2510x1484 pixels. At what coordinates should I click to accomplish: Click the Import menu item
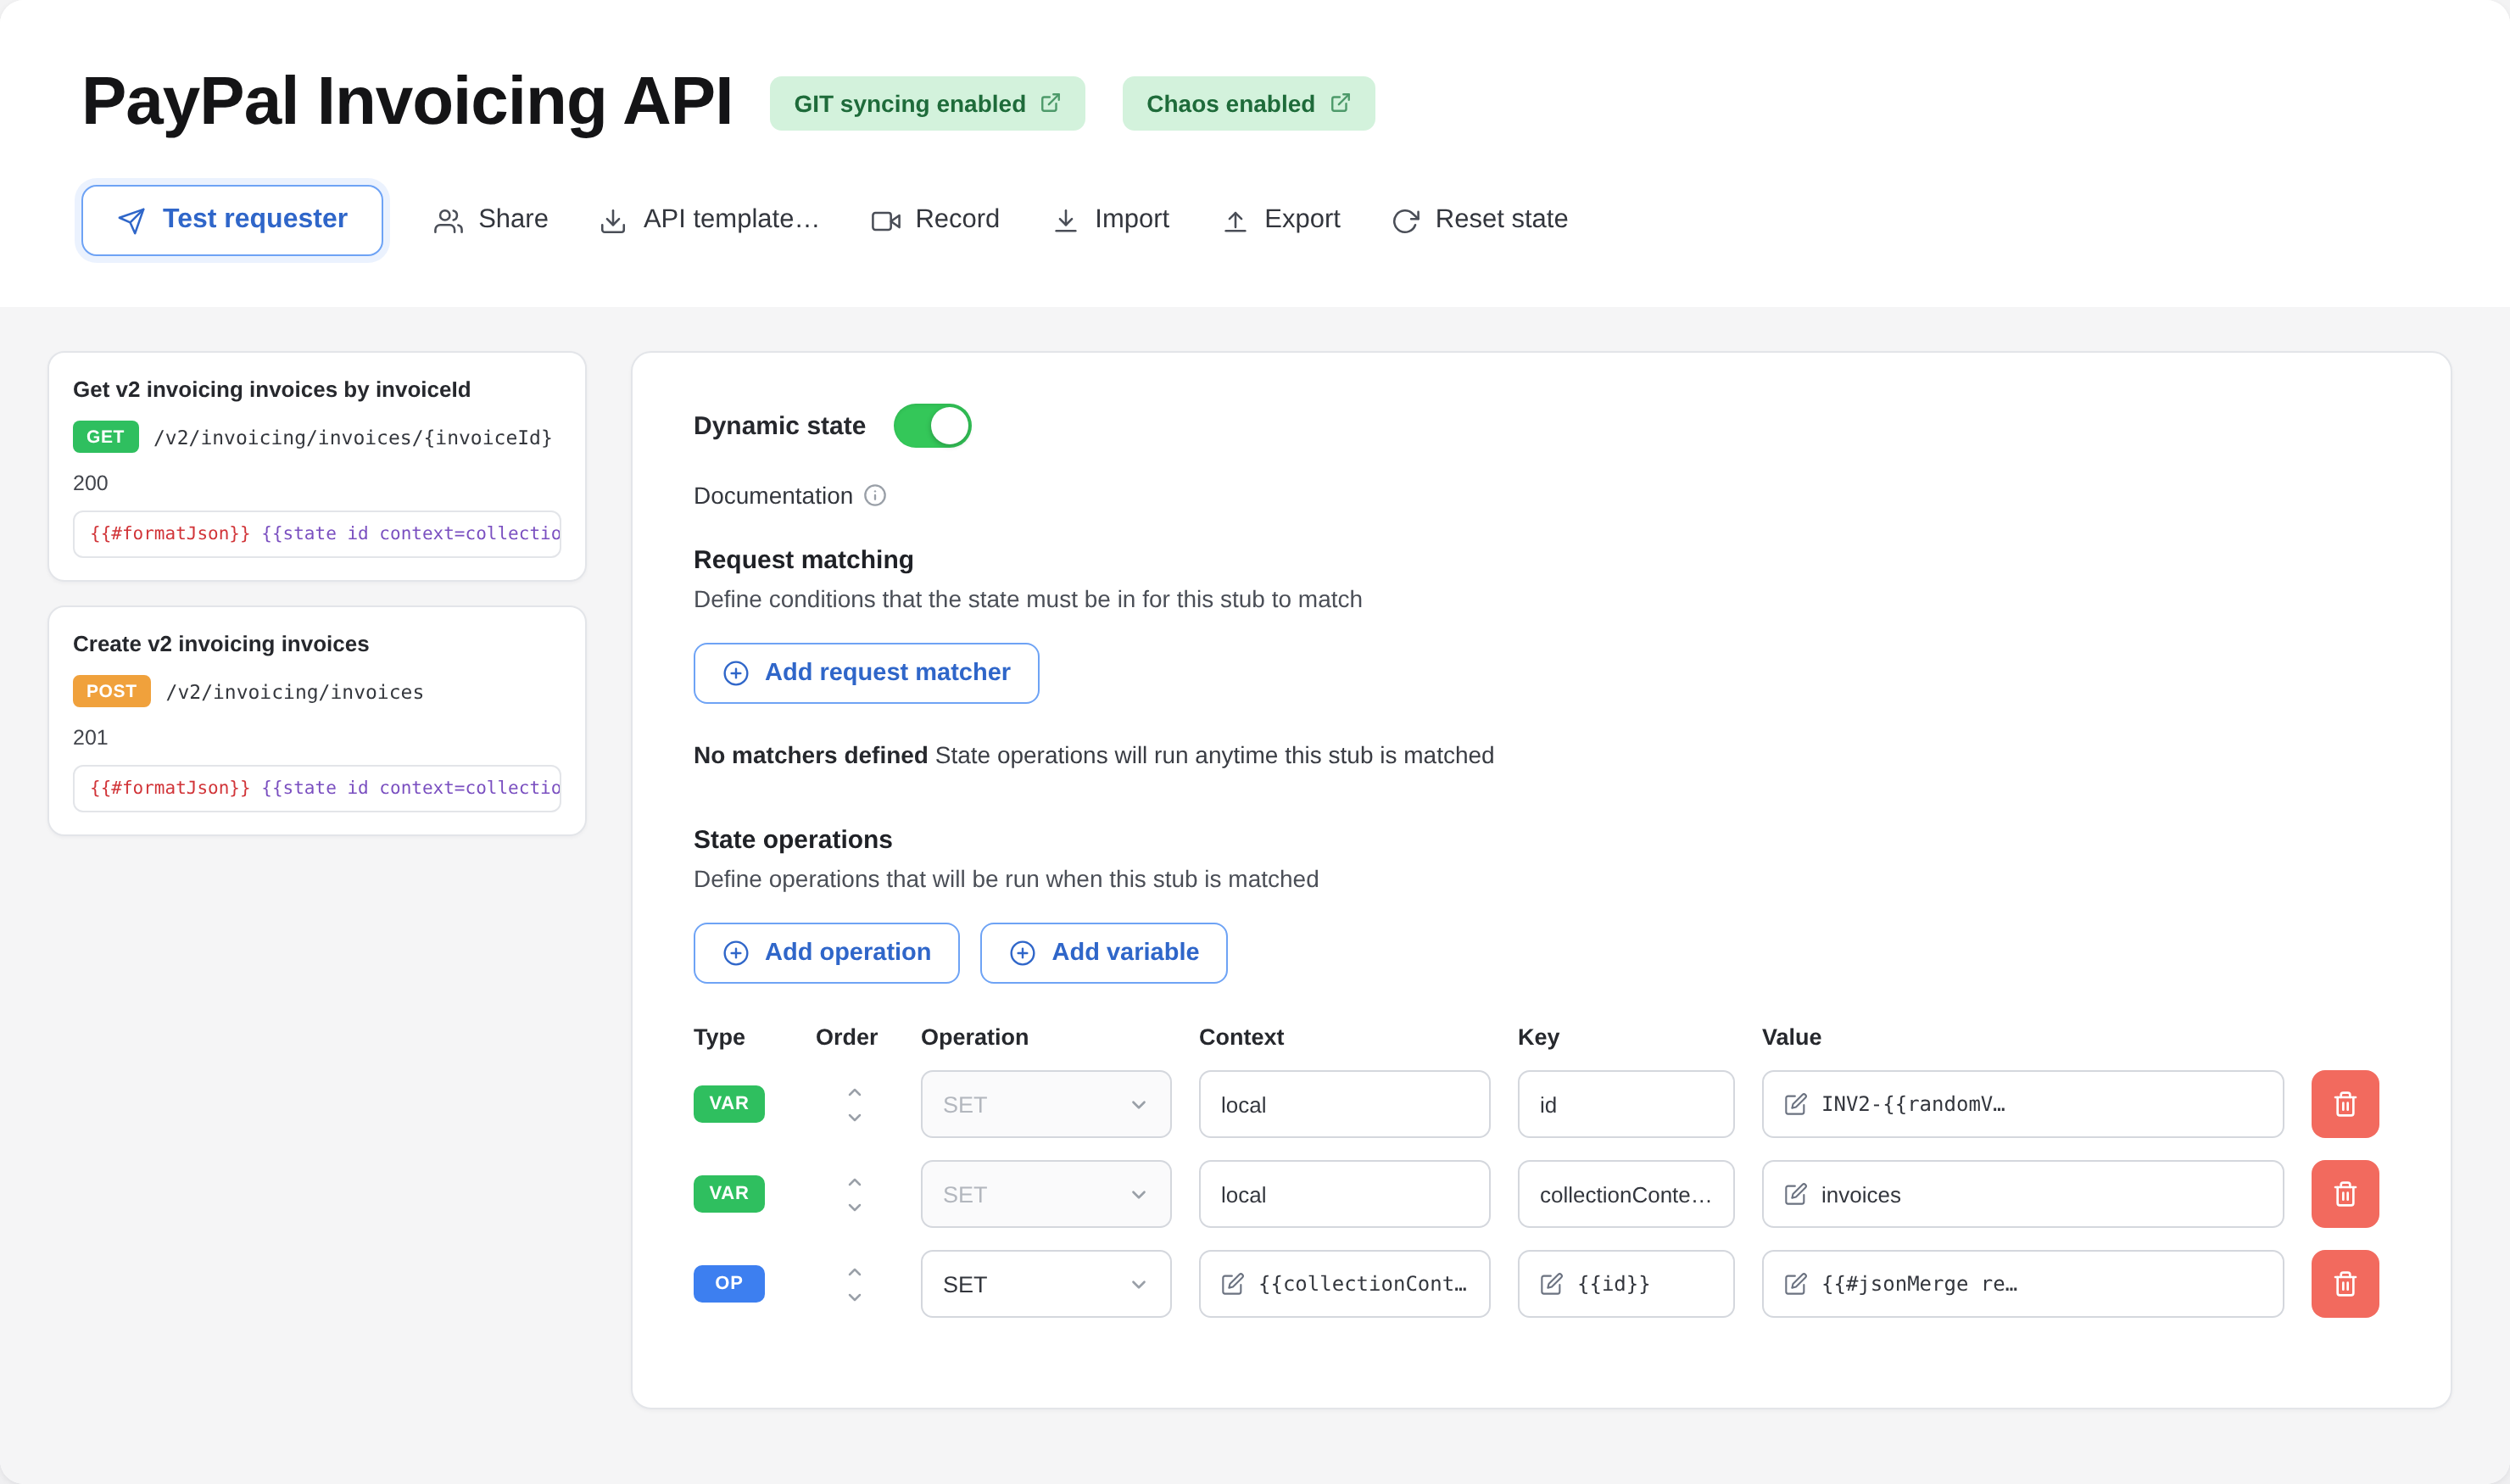1110,220
